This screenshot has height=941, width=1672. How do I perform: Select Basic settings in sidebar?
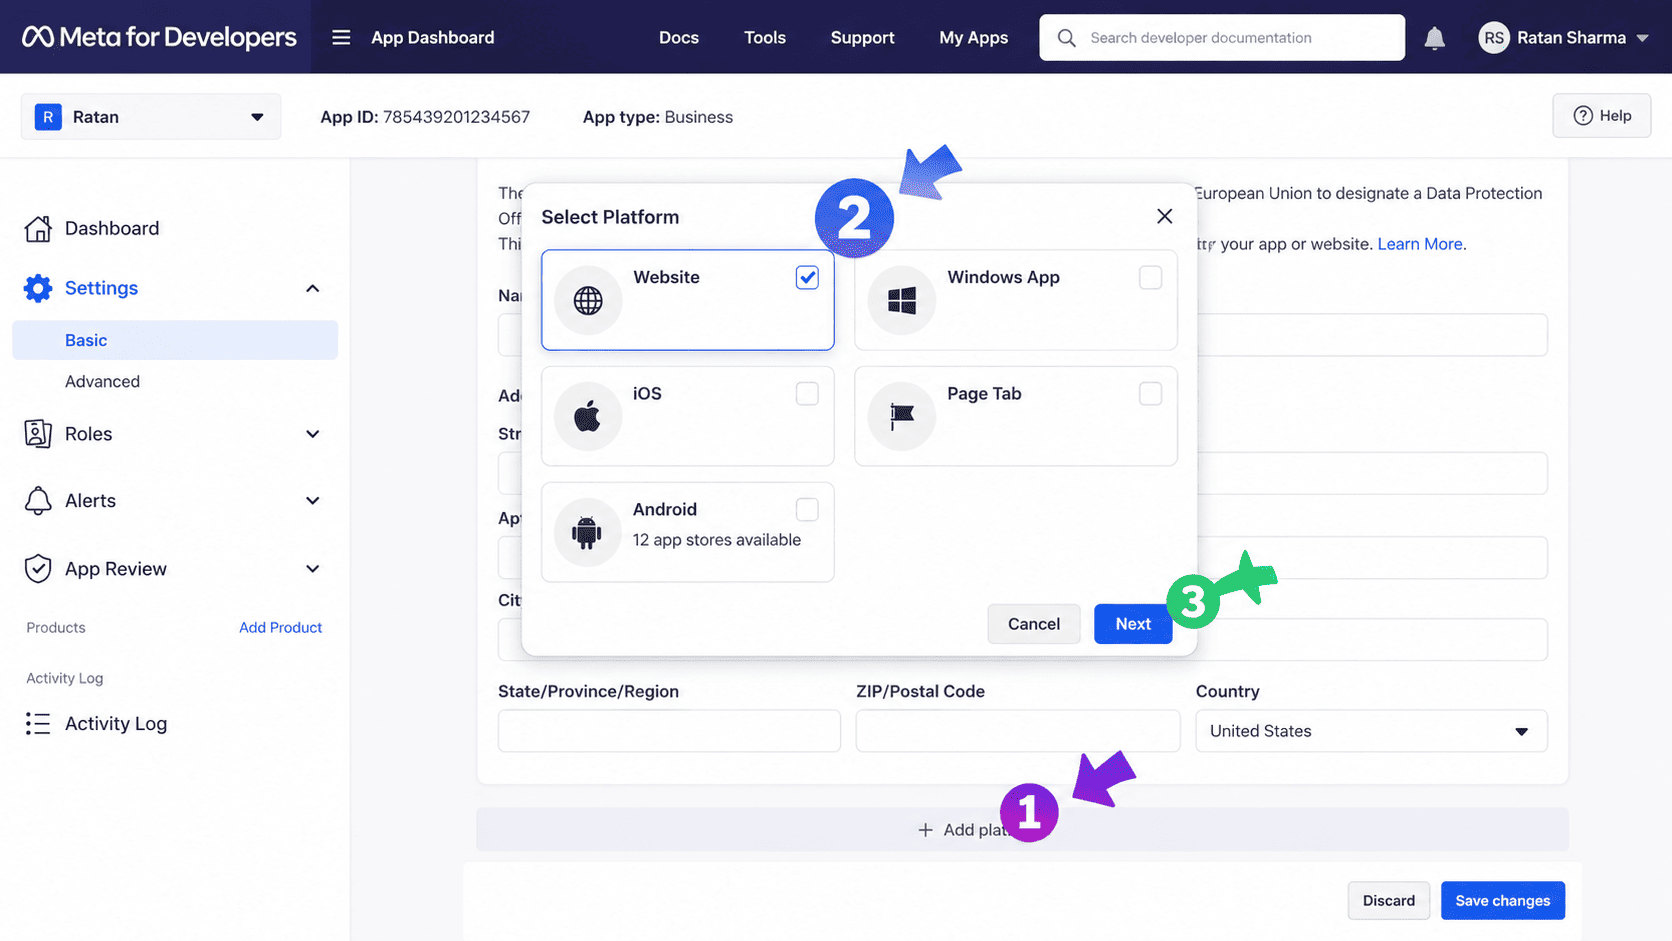[x=175, y=340]
